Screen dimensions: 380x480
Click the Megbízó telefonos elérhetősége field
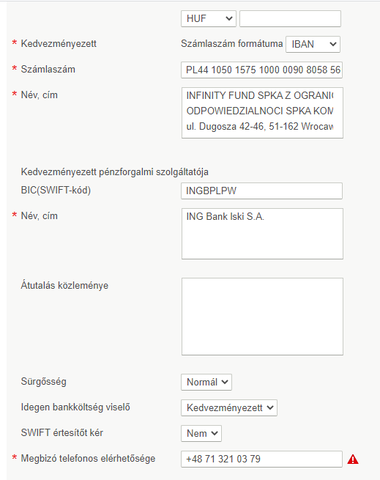pos(262,459)
